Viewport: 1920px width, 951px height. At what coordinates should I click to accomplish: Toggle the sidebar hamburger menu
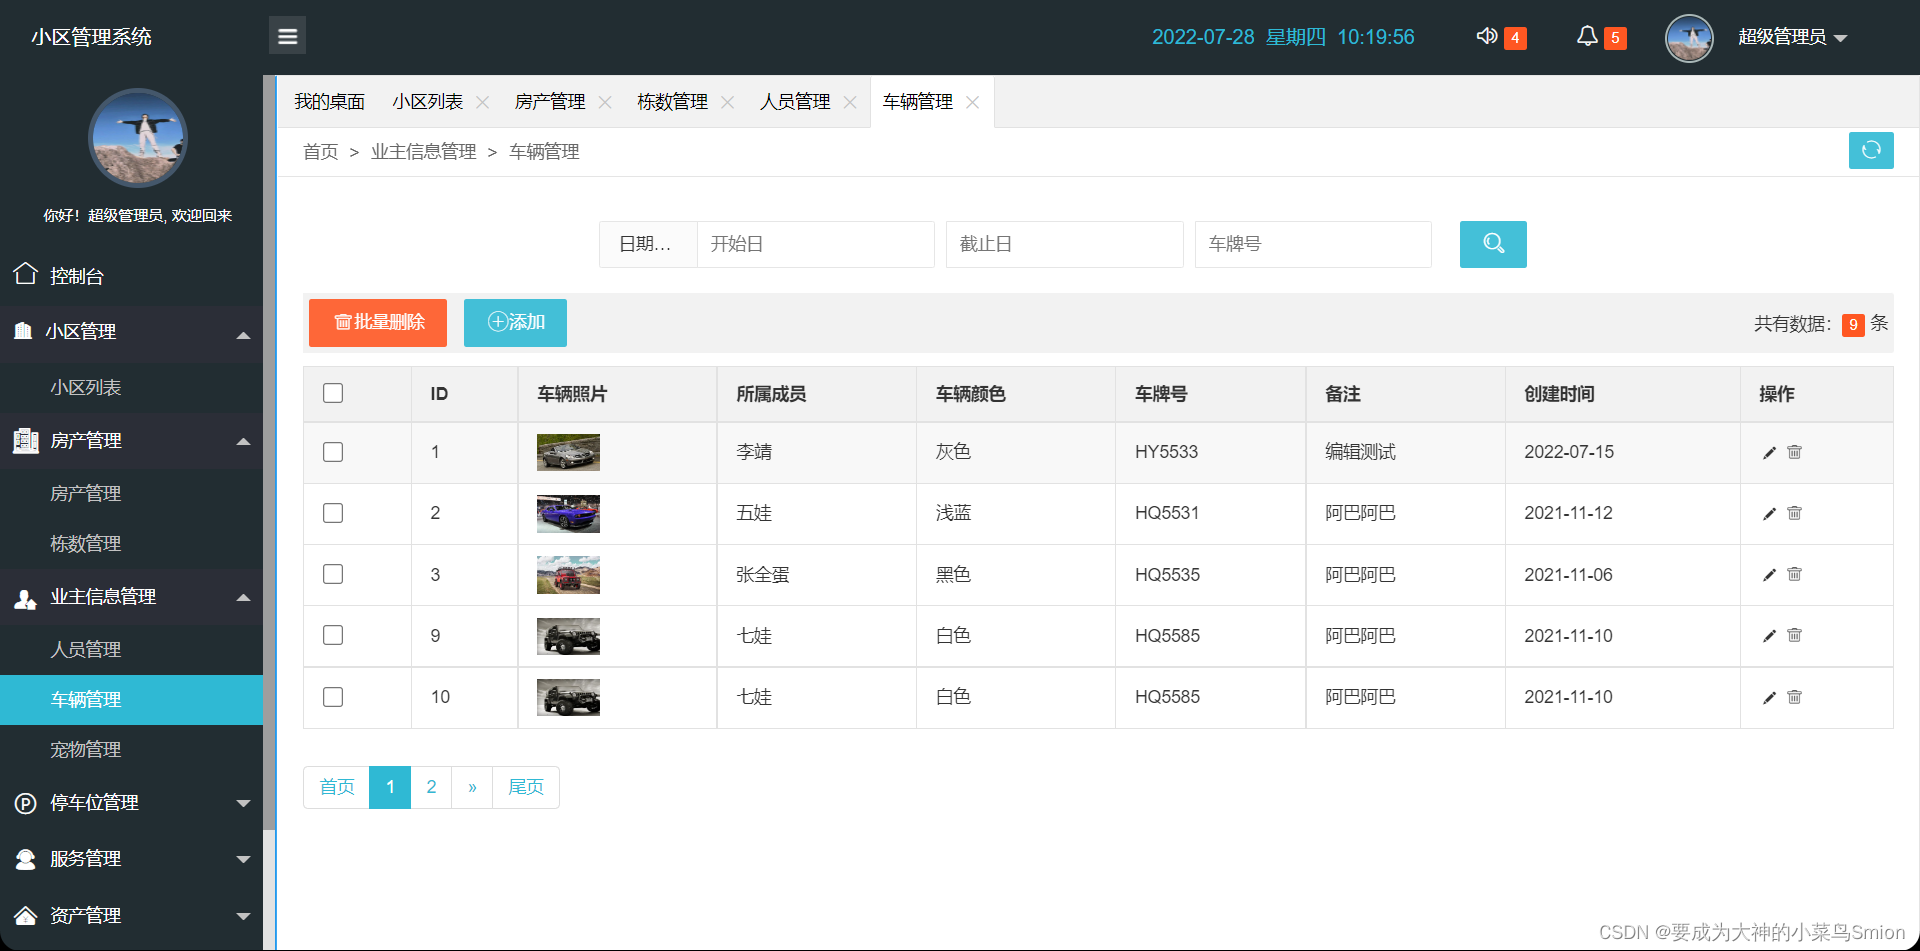click(x=287, y=36)
